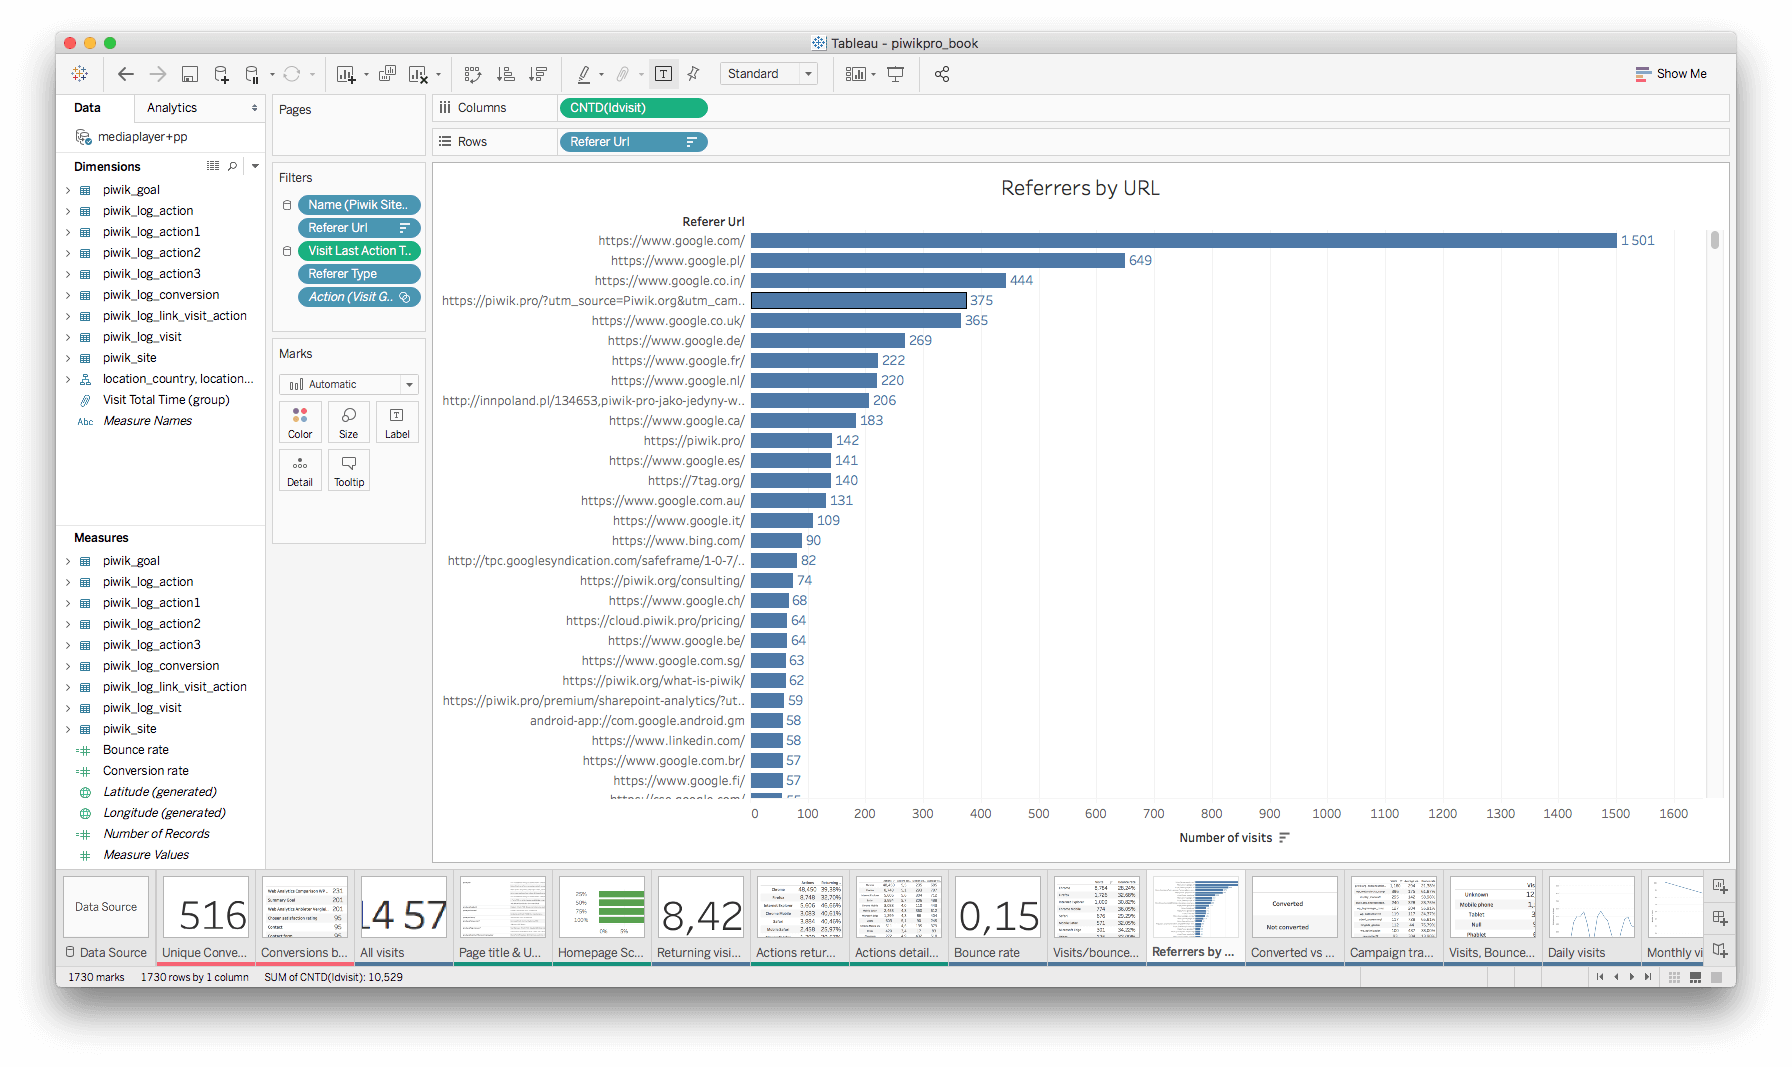Select the Conversion rate measure
The width and height of the screenshot is (1792, 1067).
(x=146, y=771)
